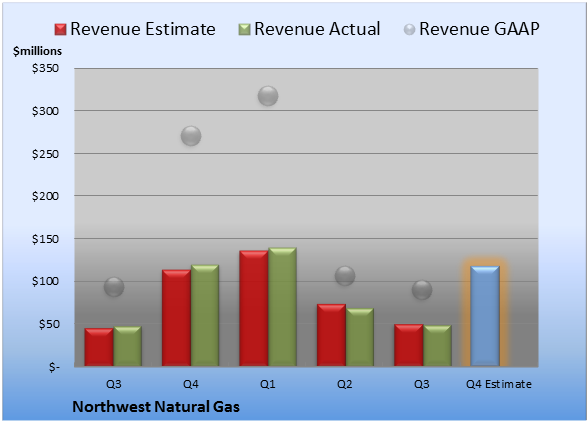The image size is (588, 422).
Task: Click the "$millions" axis unit label
Action: [x=38, y=51]
